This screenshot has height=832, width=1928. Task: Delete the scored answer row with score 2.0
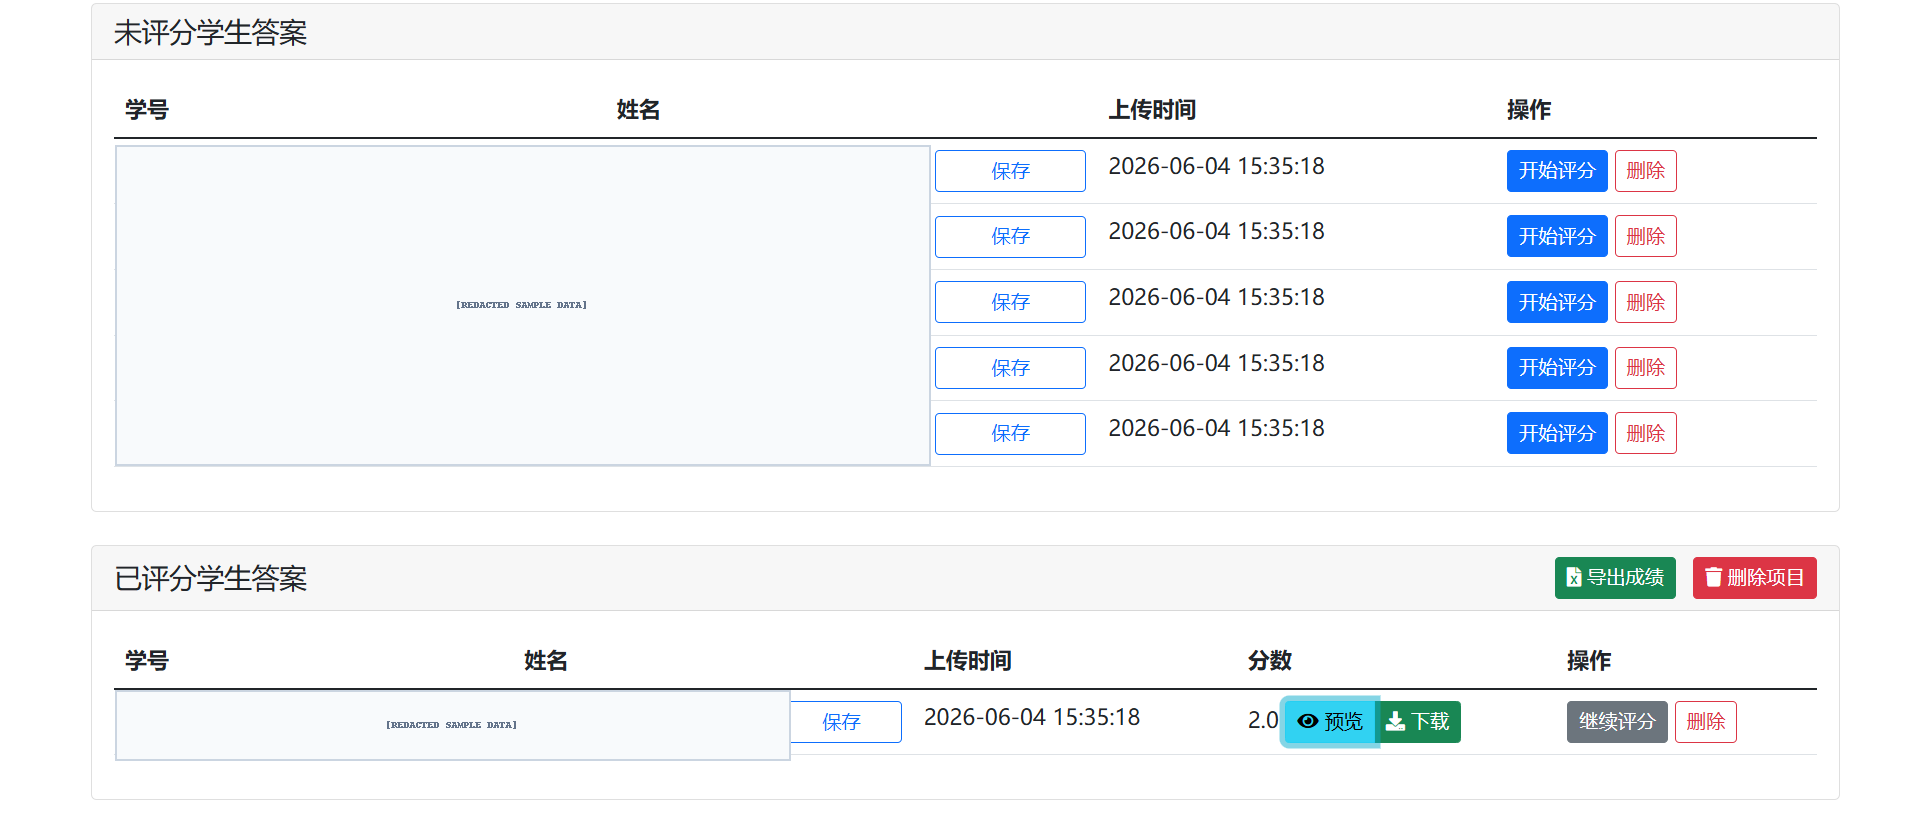coord(1706,722)
